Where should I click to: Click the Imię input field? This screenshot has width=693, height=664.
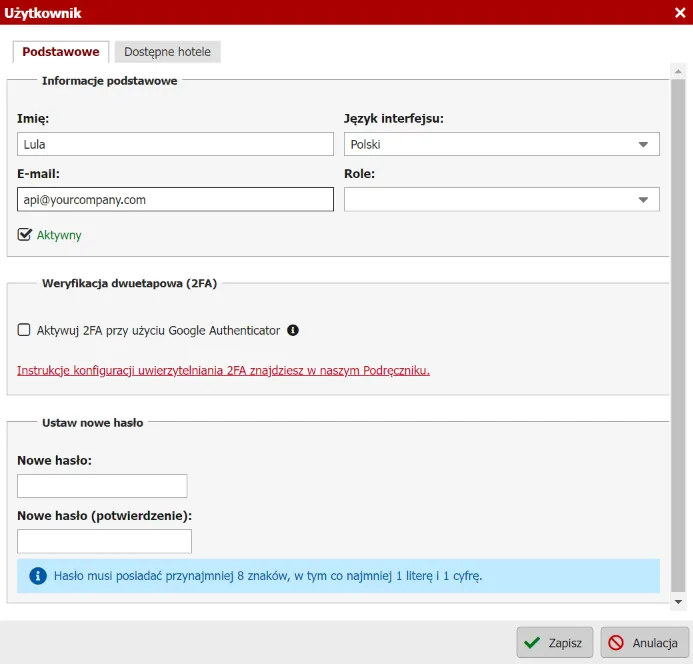point(175,144)
